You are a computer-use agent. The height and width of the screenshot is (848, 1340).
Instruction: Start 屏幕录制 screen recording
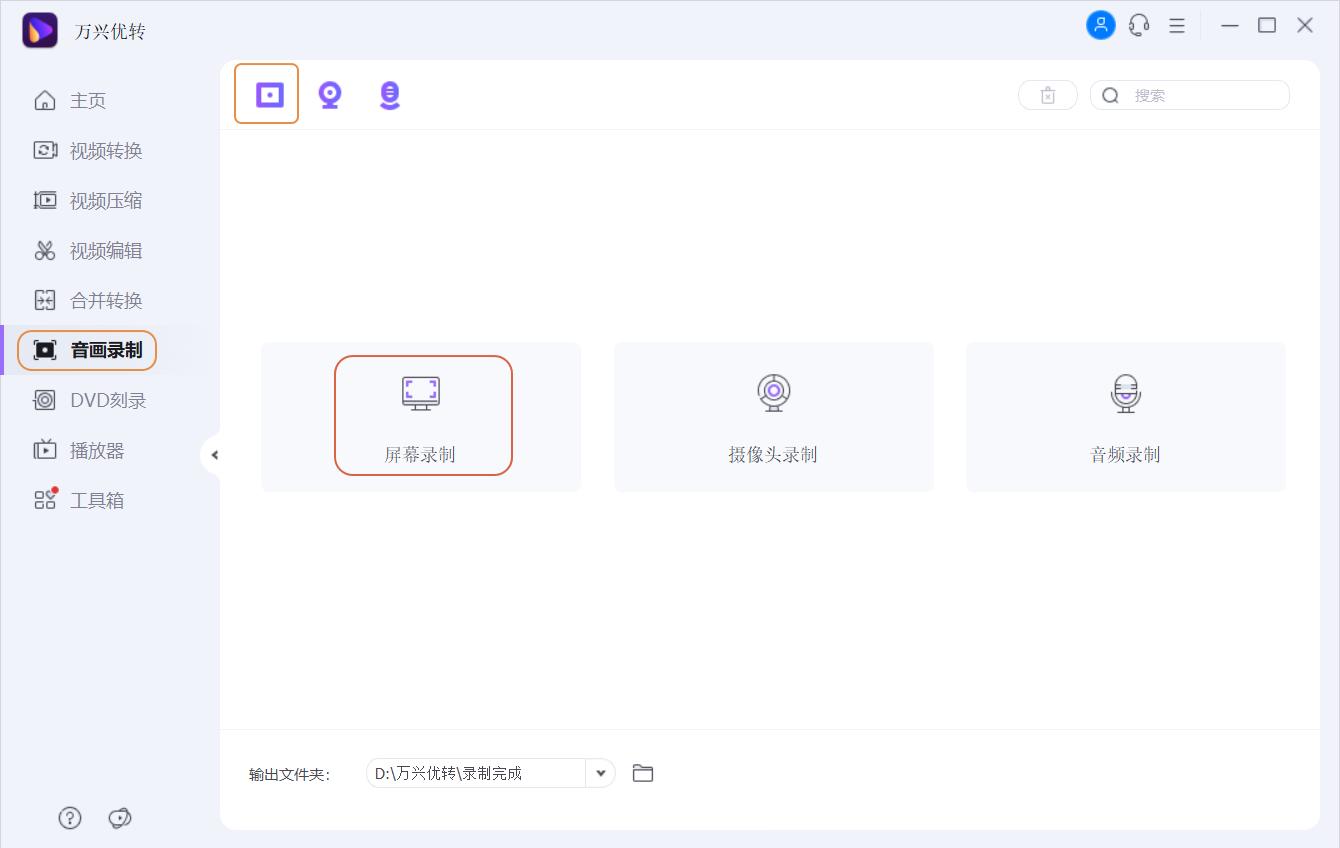pyautogui.click(x=421, y=416)
